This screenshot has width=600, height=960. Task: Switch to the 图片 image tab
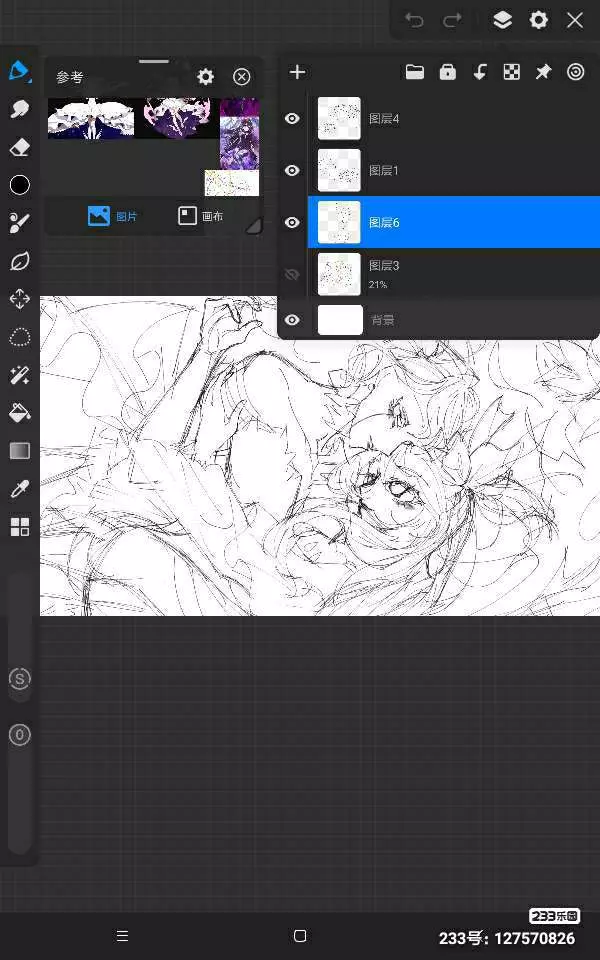(x=113, y=216)
